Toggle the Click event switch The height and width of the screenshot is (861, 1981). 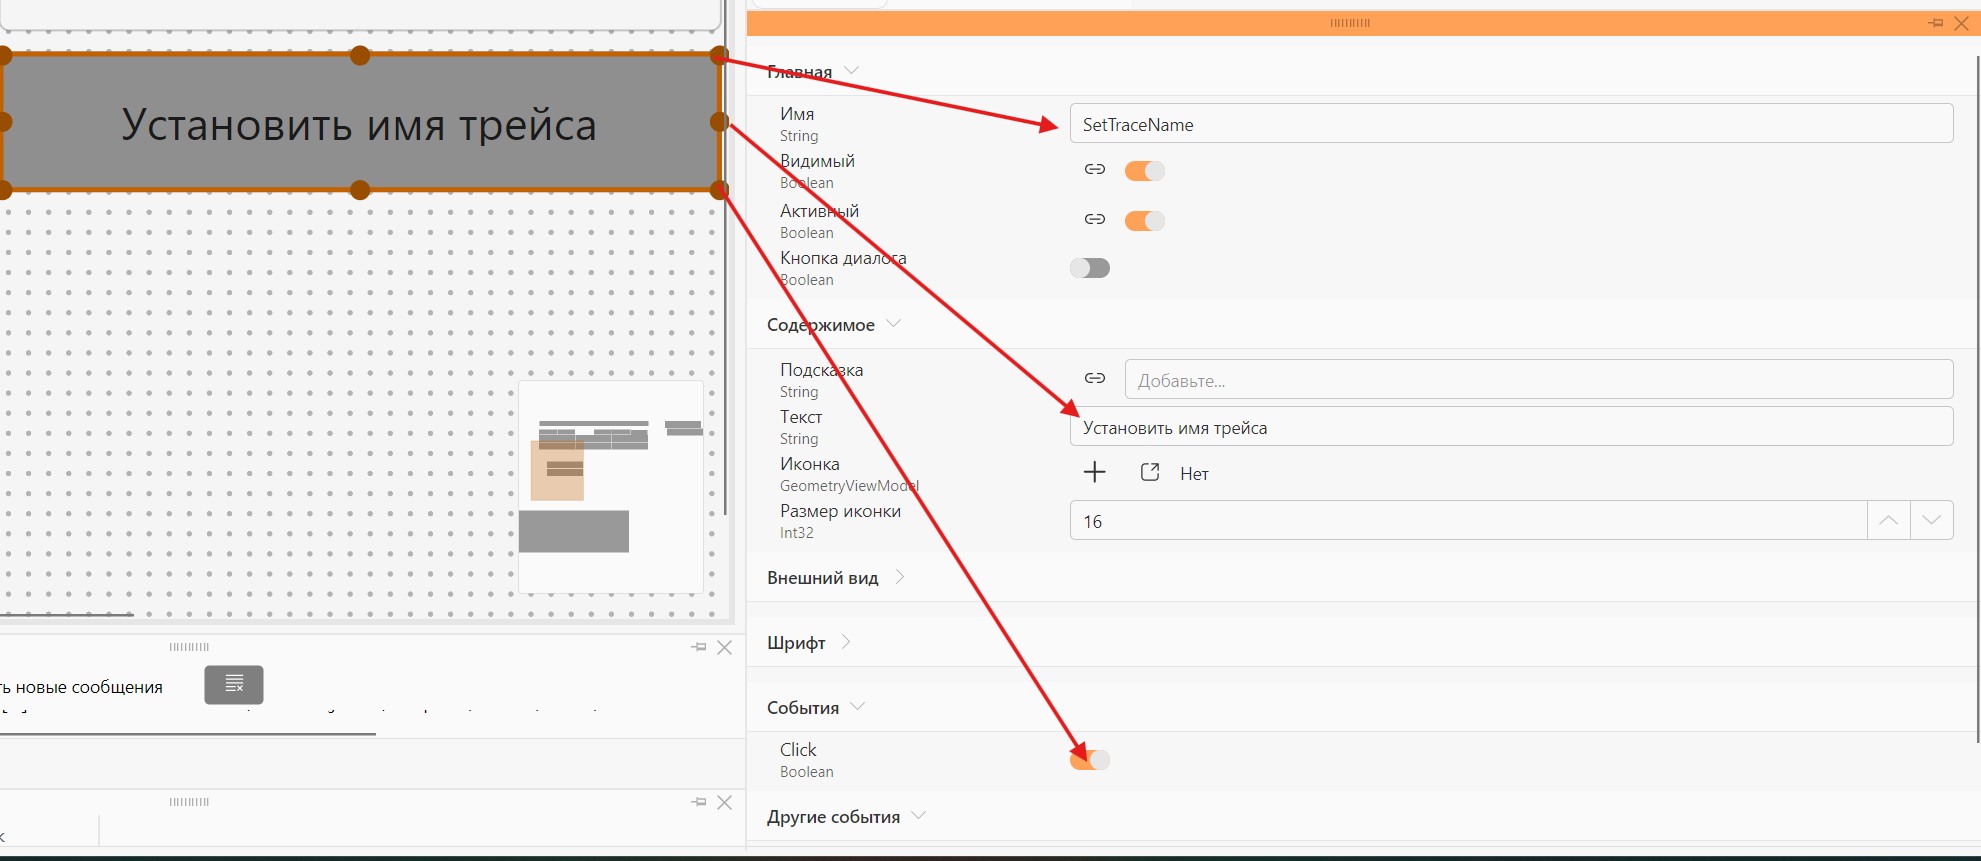tap(1090, 760)
